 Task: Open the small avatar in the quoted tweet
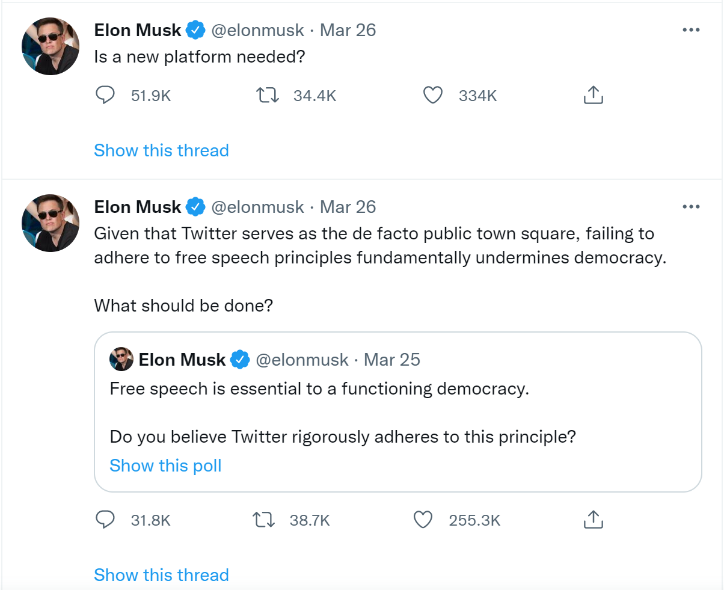pos(121,359)
